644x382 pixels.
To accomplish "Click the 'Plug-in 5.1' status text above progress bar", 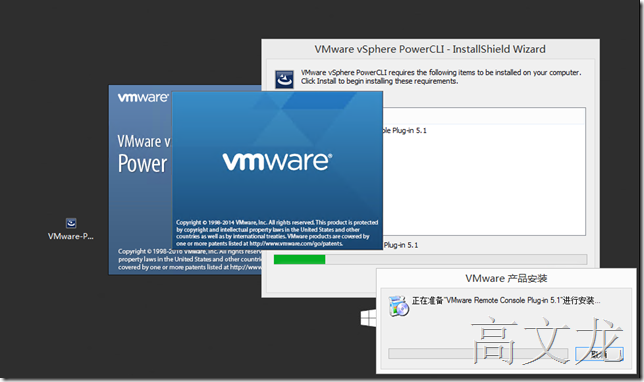I will tap(400, 245).
